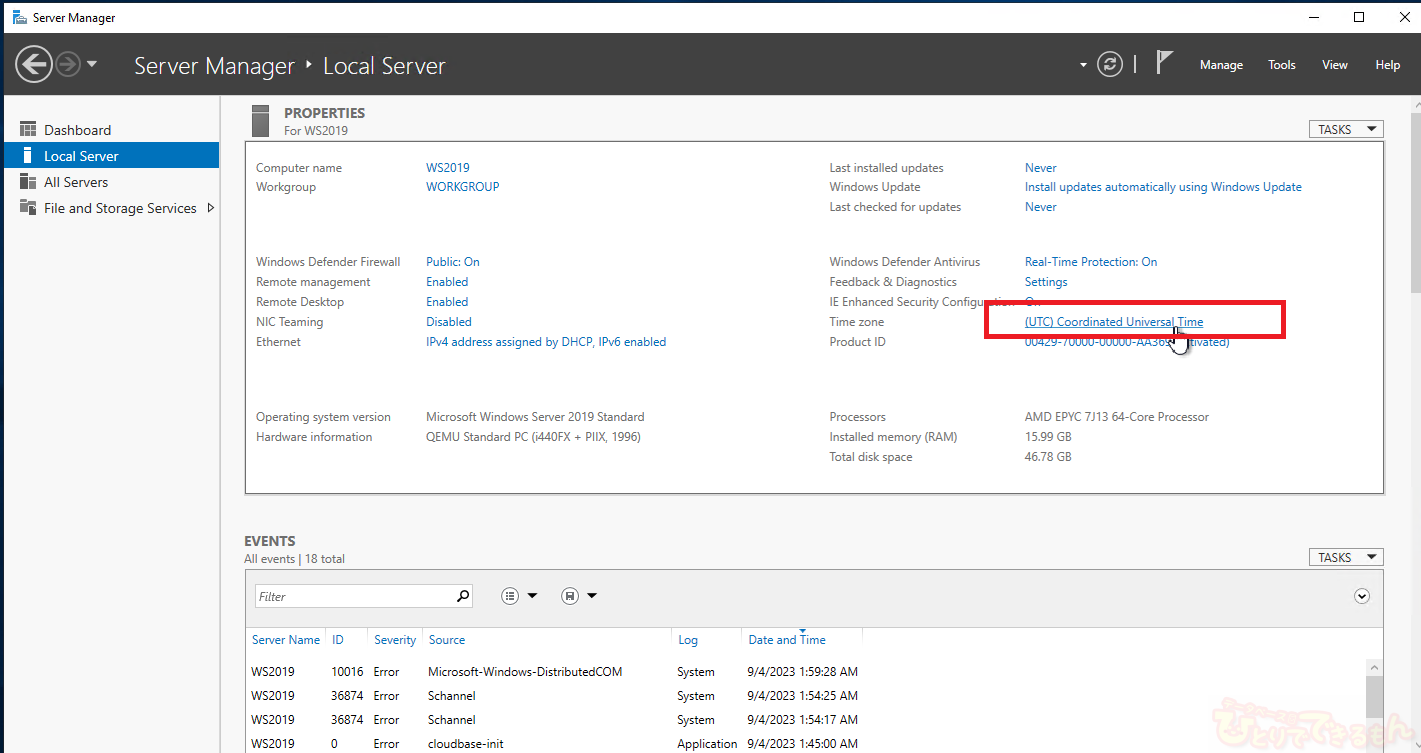Click the refresh icon in header
This screenshot has height=753, width=1421.
point(1110,65)
